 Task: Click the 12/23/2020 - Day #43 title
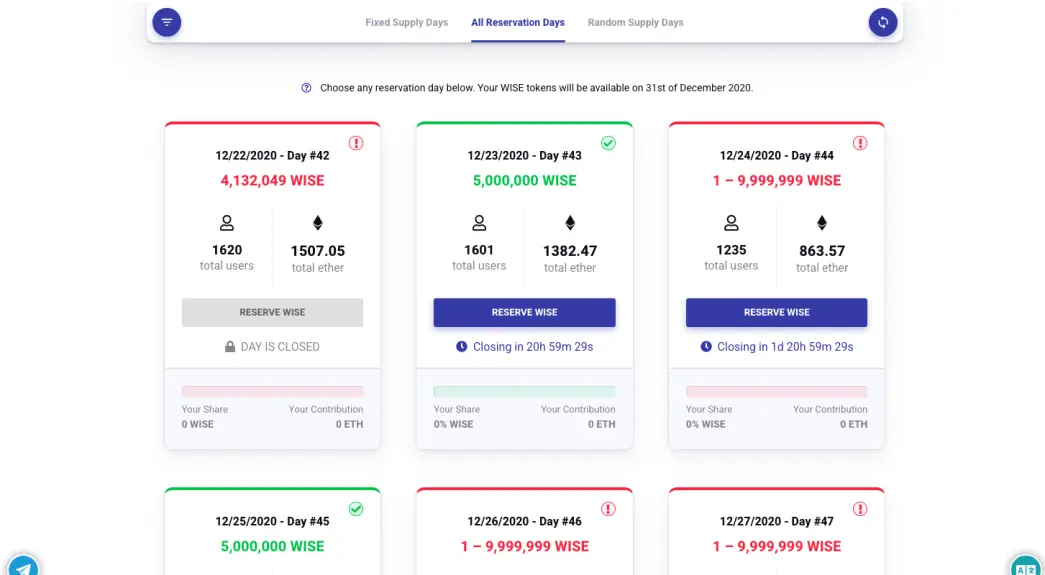click(524, 155)
